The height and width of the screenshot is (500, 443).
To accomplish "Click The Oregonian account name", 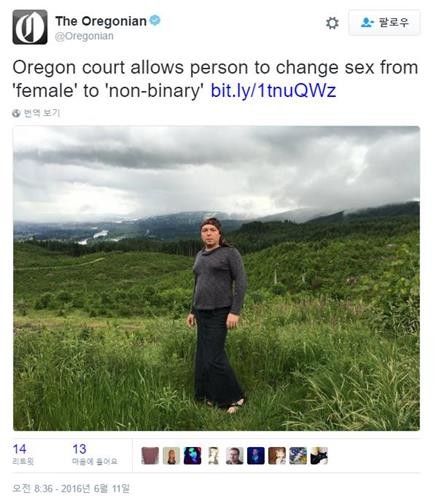I will coord(101,21).
